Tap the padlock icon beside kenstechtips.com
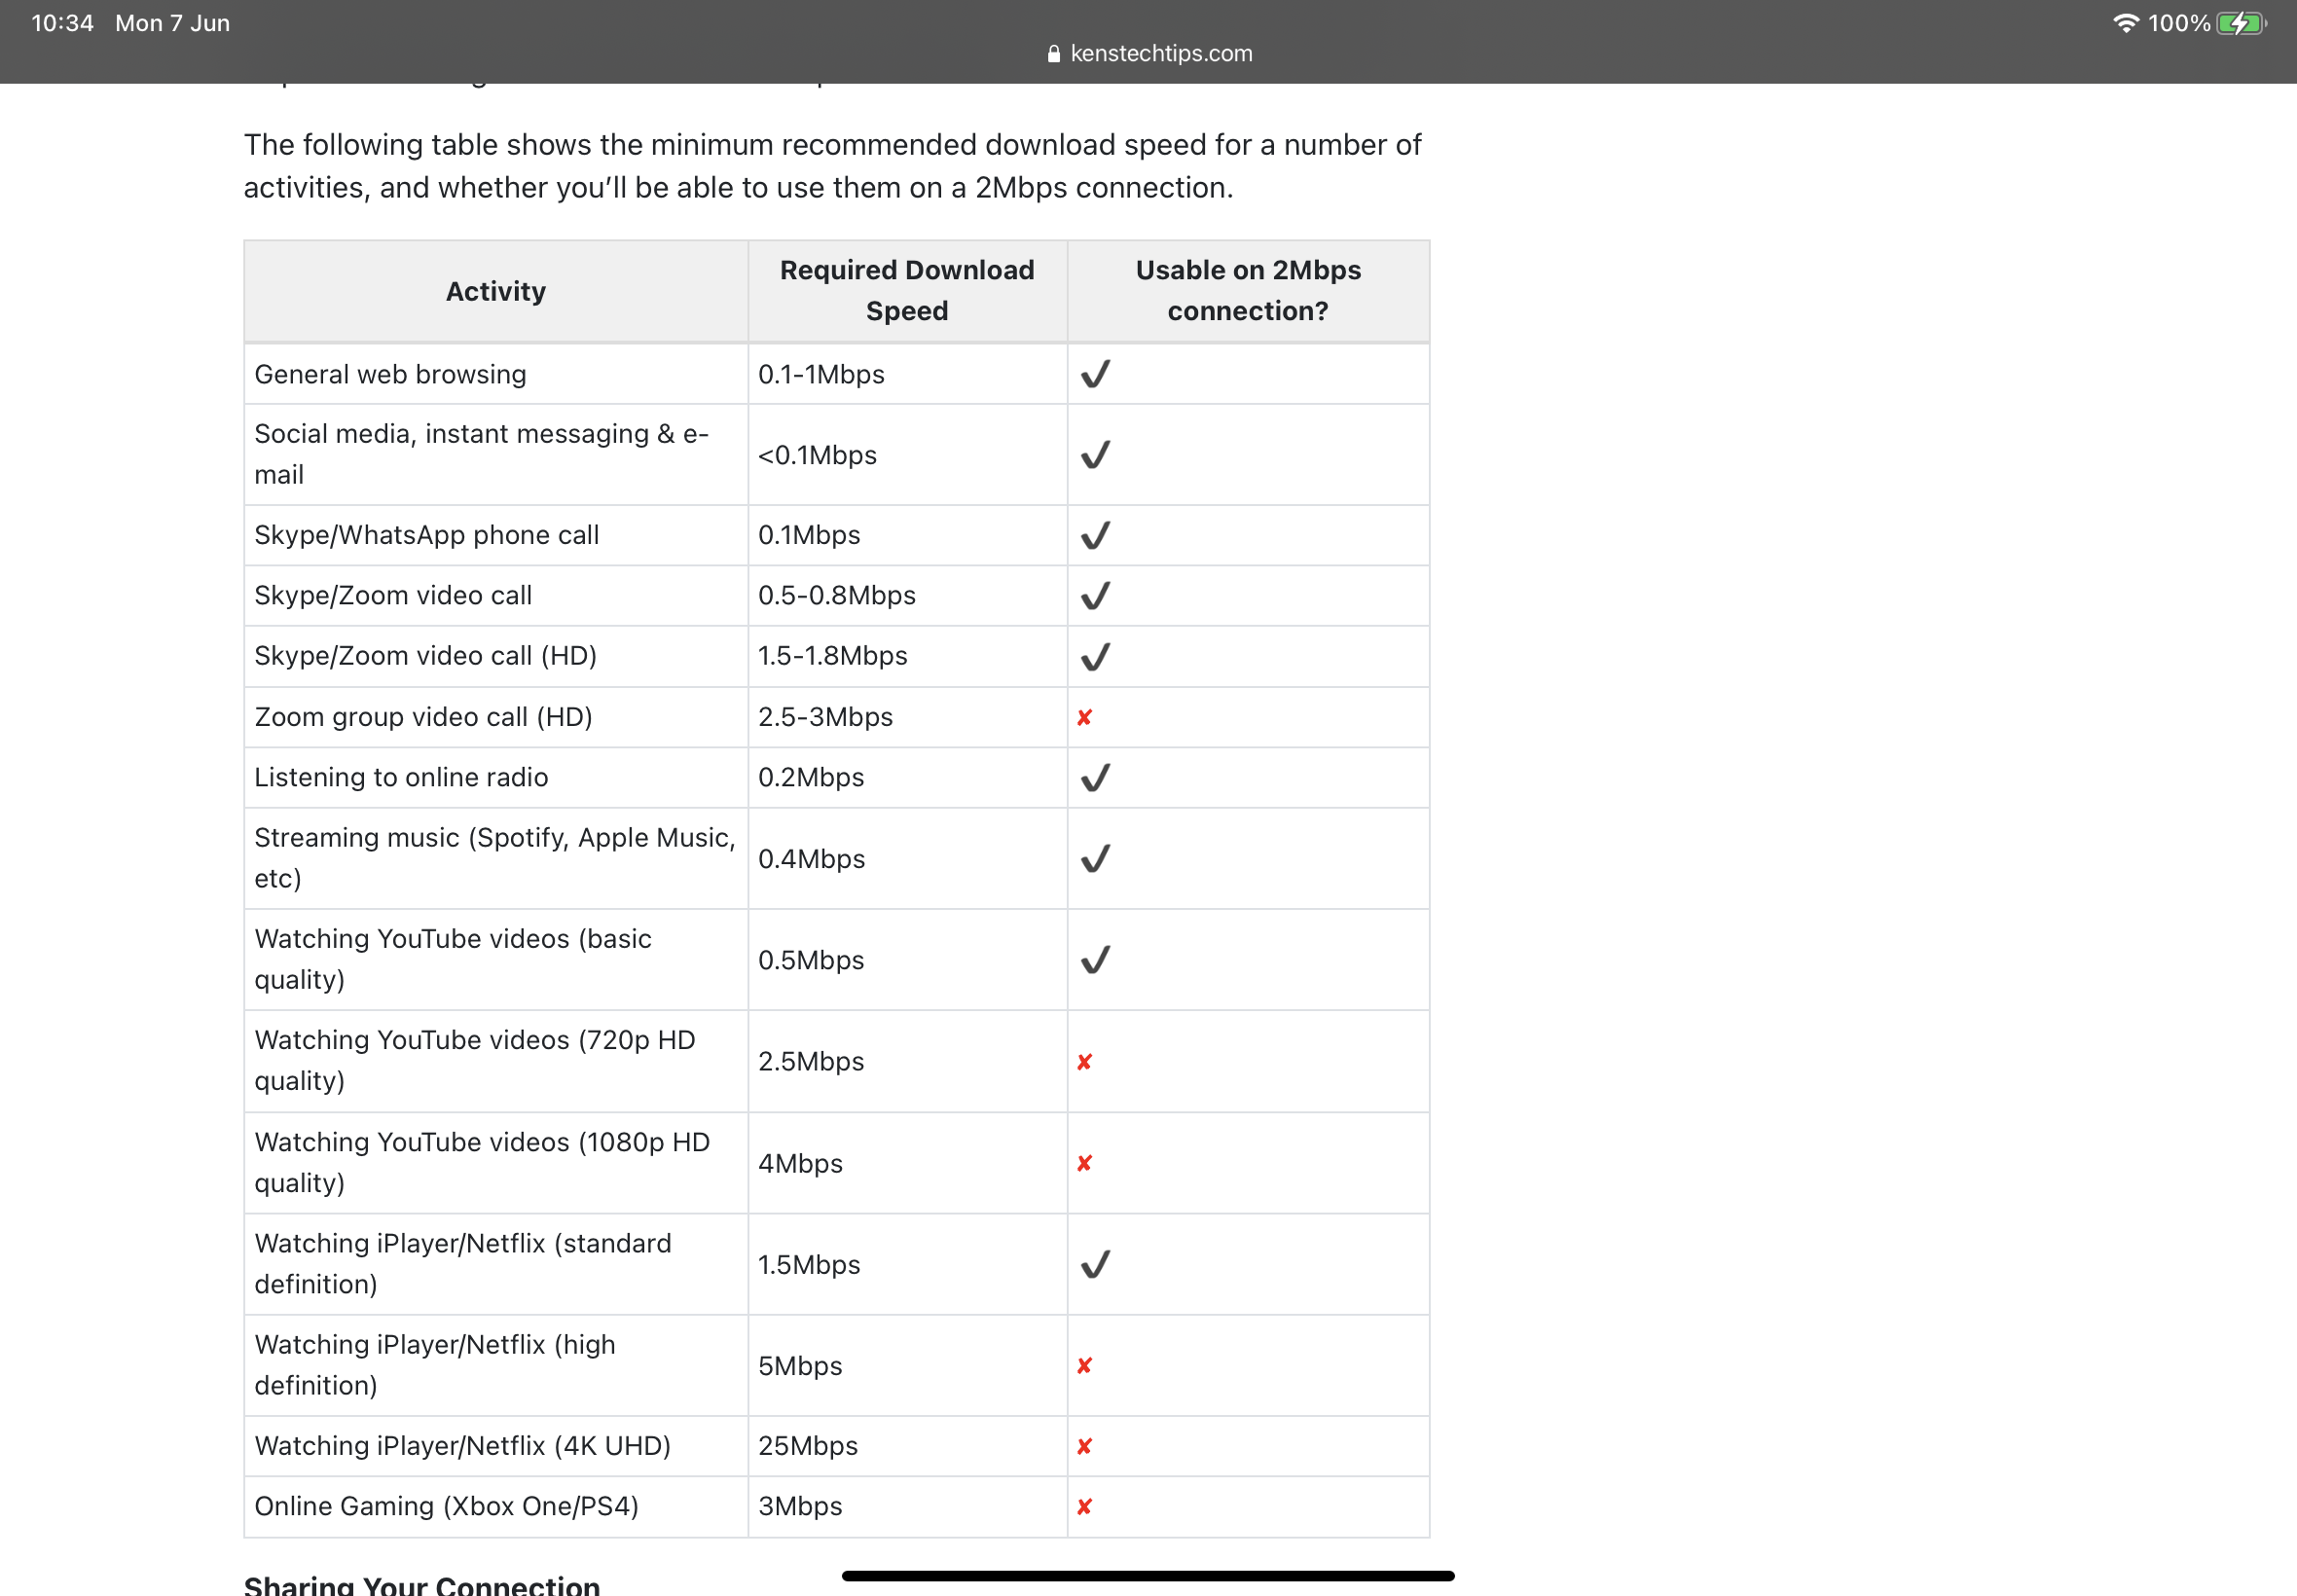 (x=1053, y=54)
